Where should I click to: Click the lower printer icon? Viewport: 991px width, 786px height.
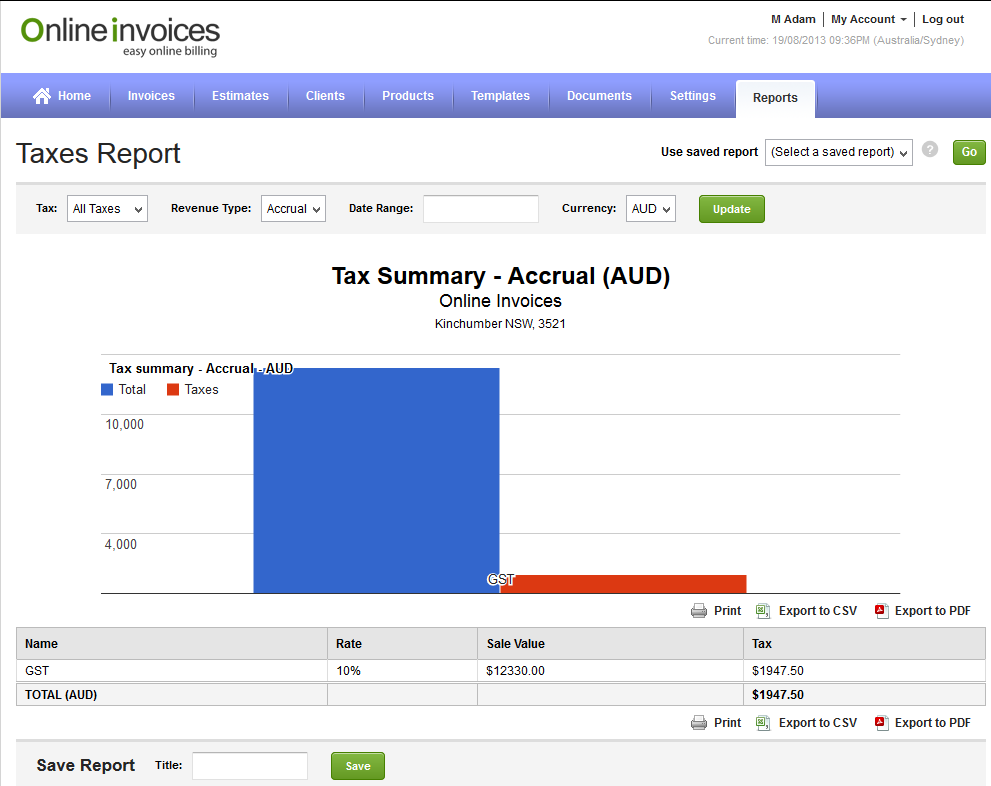[x=699, y=723]
